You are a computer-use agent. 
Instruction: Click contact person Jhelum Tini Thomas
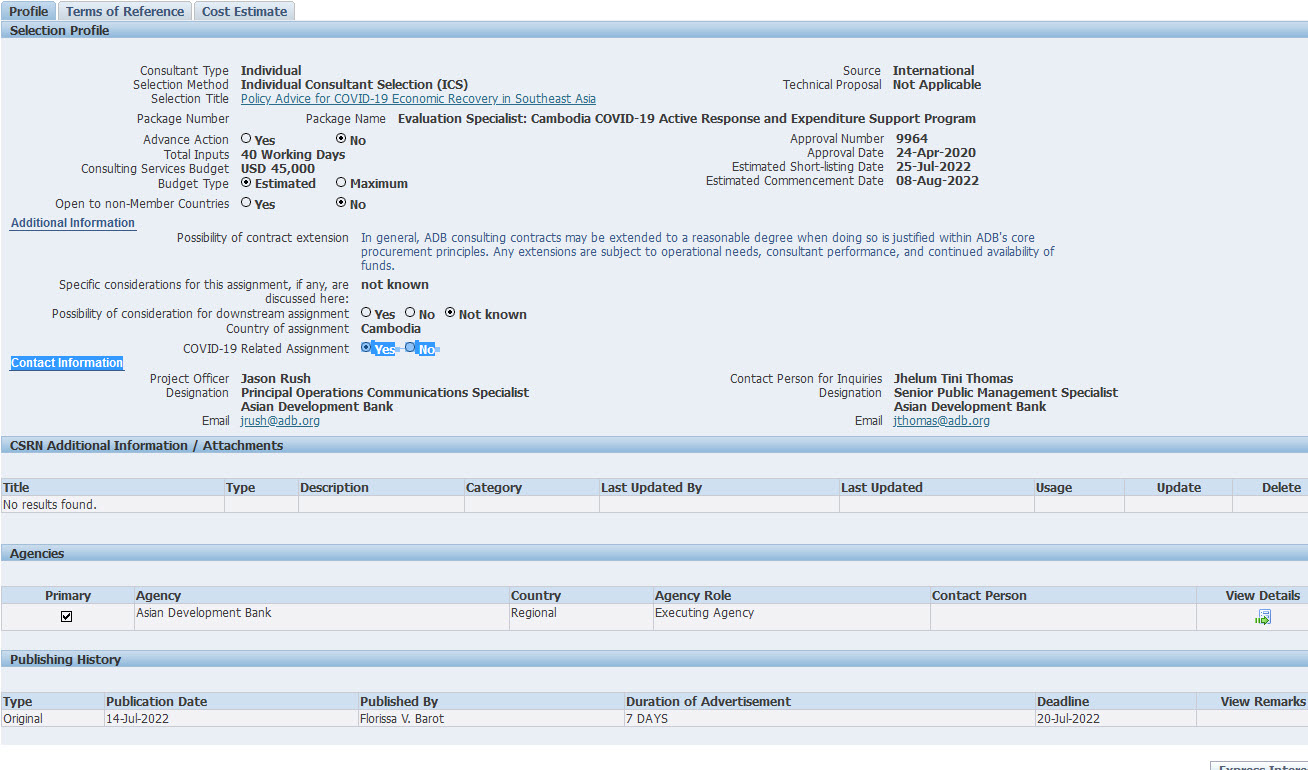[x=954, y=379]
